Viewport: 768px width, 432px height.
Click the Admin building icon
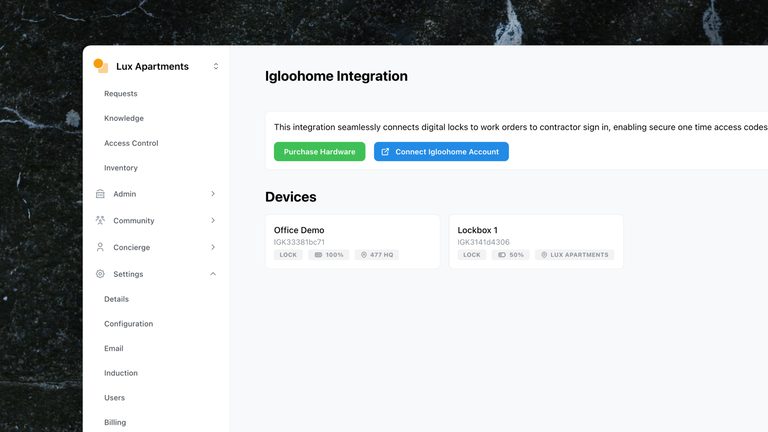(x=100, y=194)
